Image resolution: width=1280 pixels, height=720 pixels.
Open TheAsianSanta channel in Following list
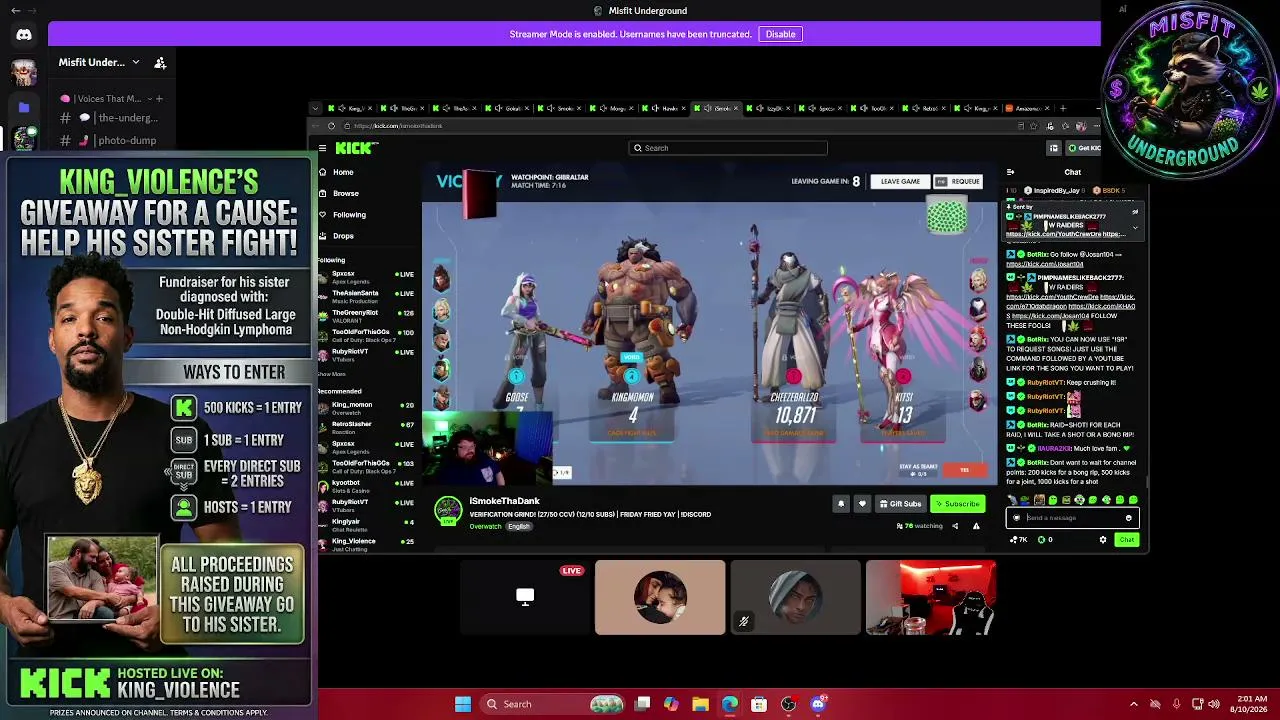tap(366, 296)
